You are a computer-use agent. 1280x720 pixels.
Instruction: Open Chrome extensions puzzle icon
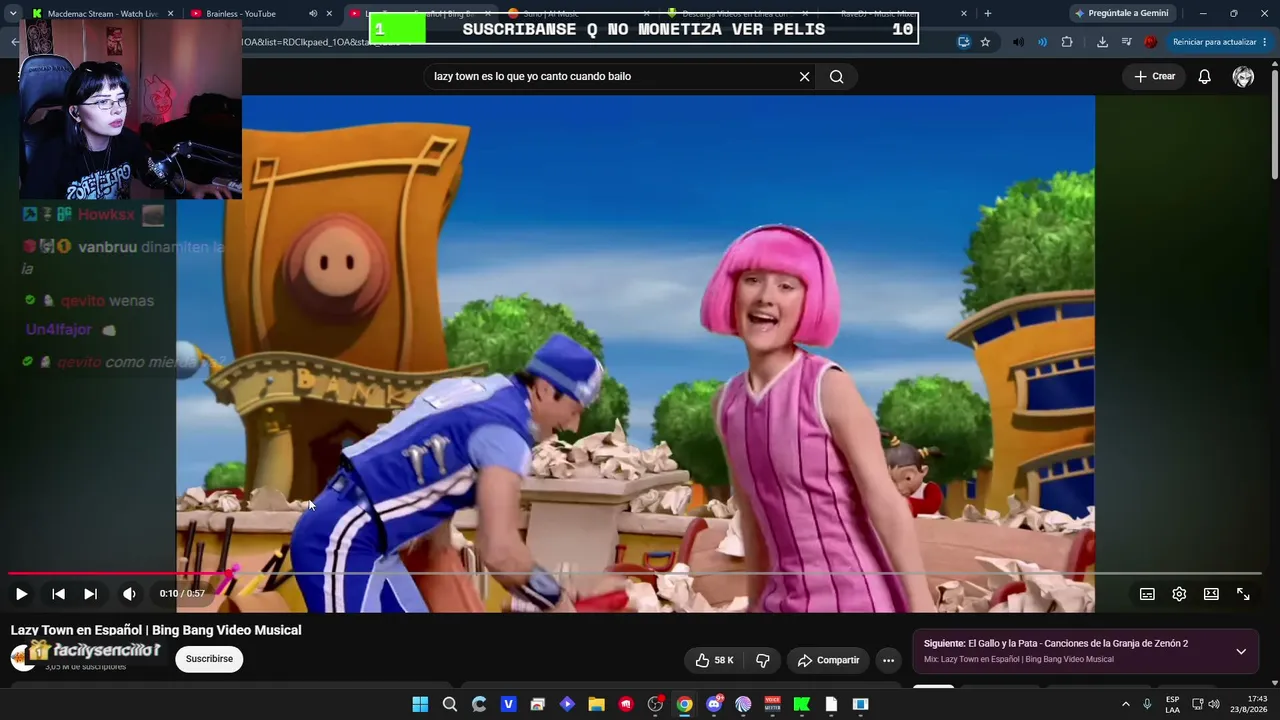[x=1067, y=42]
